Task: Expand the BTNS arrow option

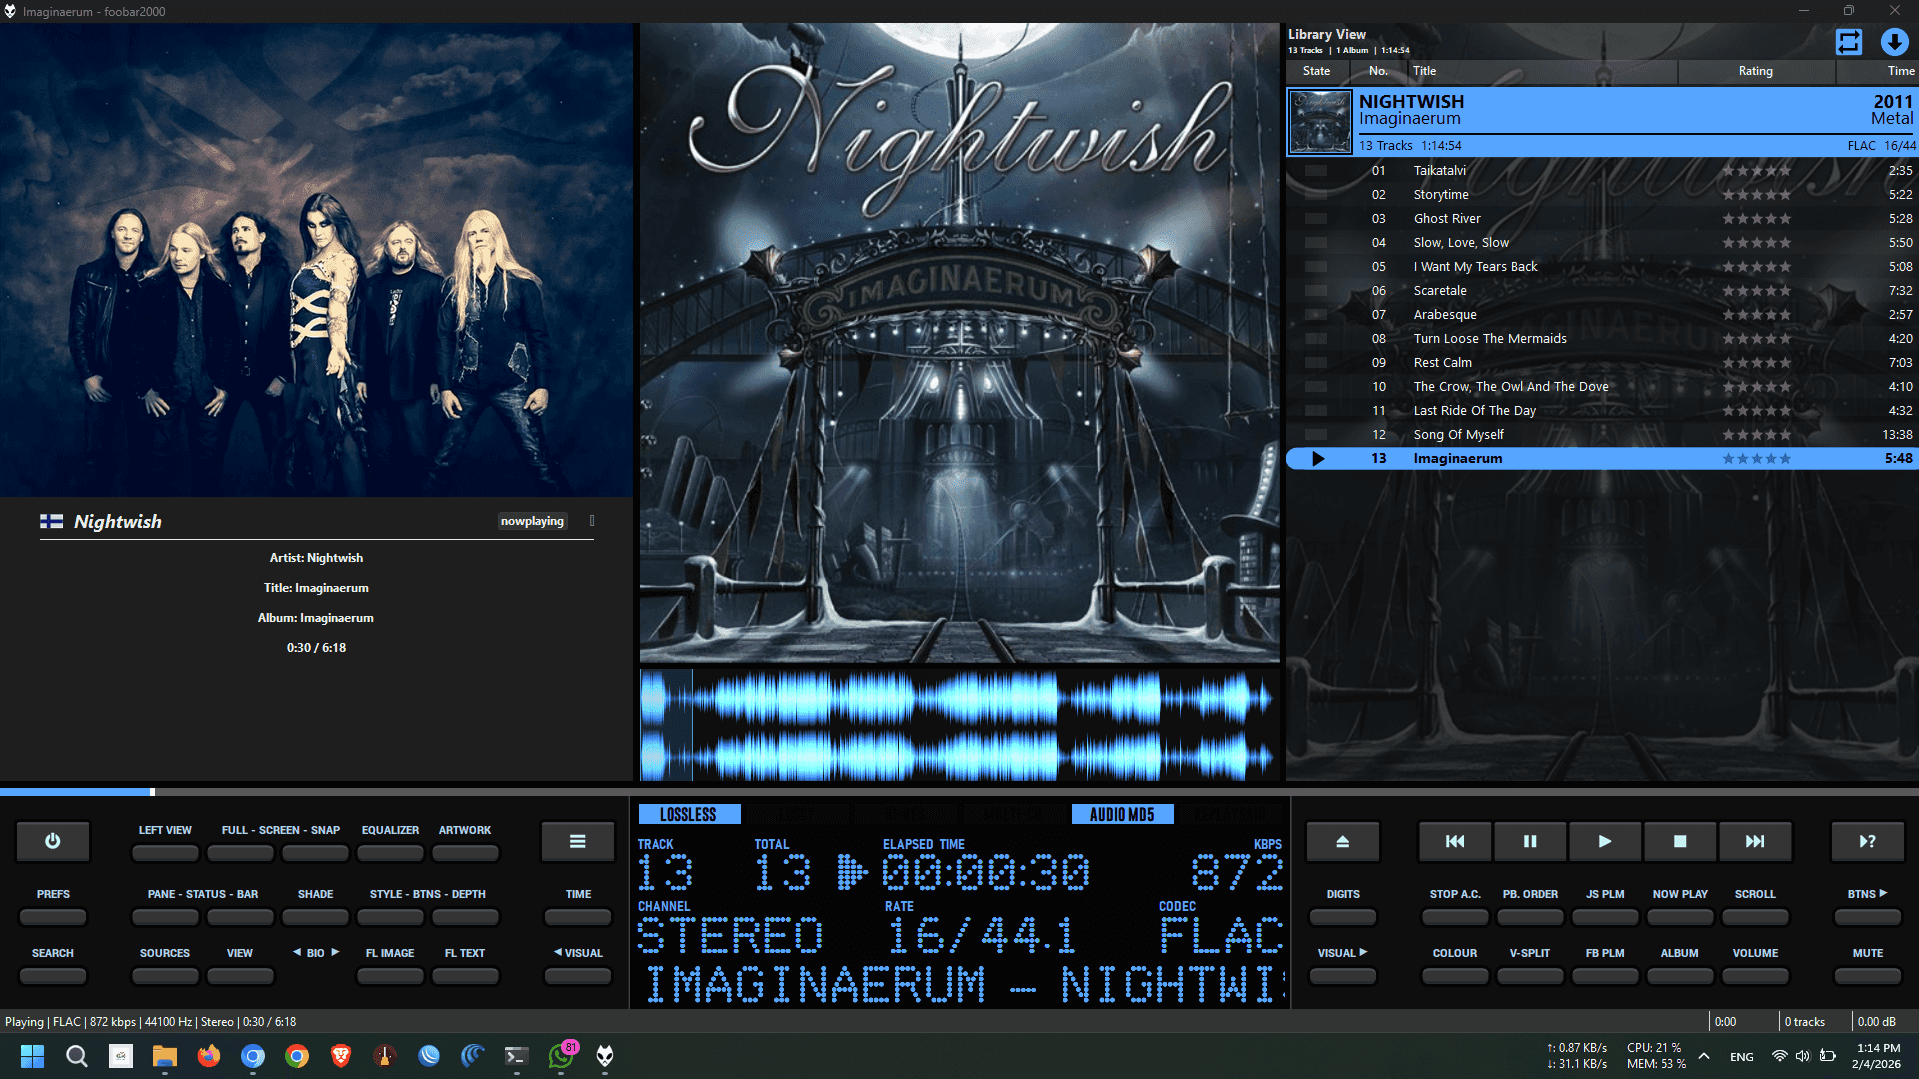Action: click(x=1866, y=916)
